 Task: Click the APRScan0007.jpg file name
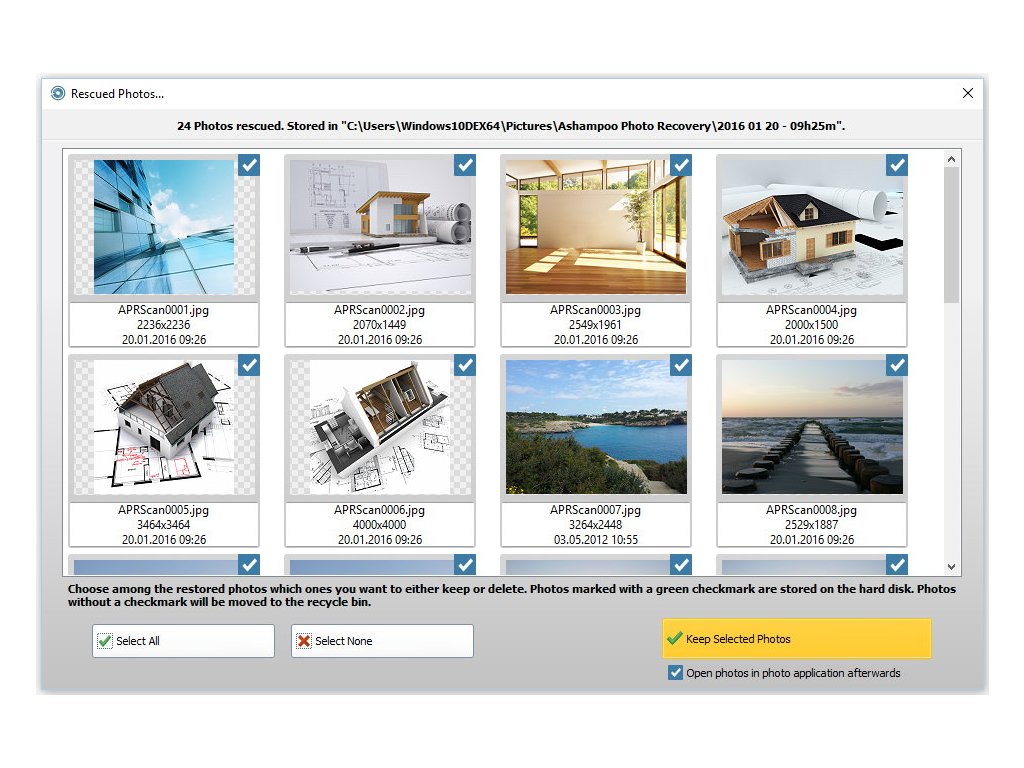[x=596, y=510]
